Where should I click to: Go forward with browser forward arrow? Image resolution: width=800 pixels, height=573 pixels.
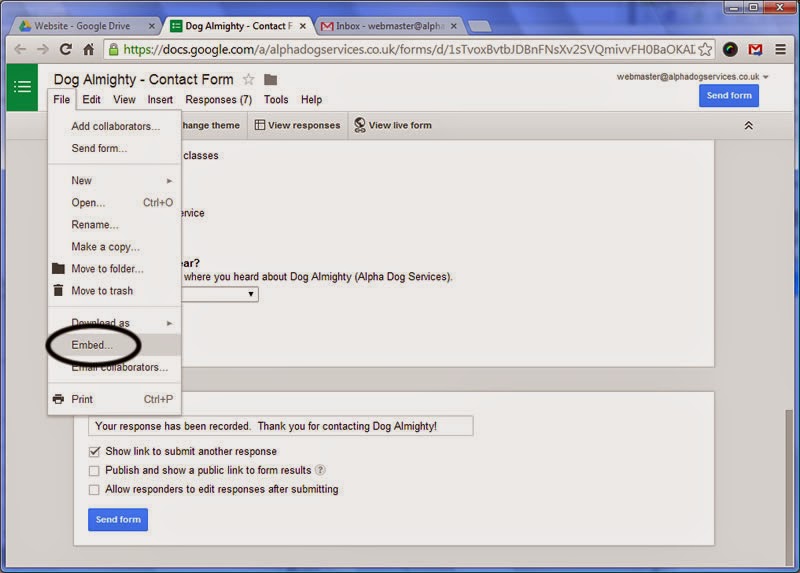tap(43, 49)
